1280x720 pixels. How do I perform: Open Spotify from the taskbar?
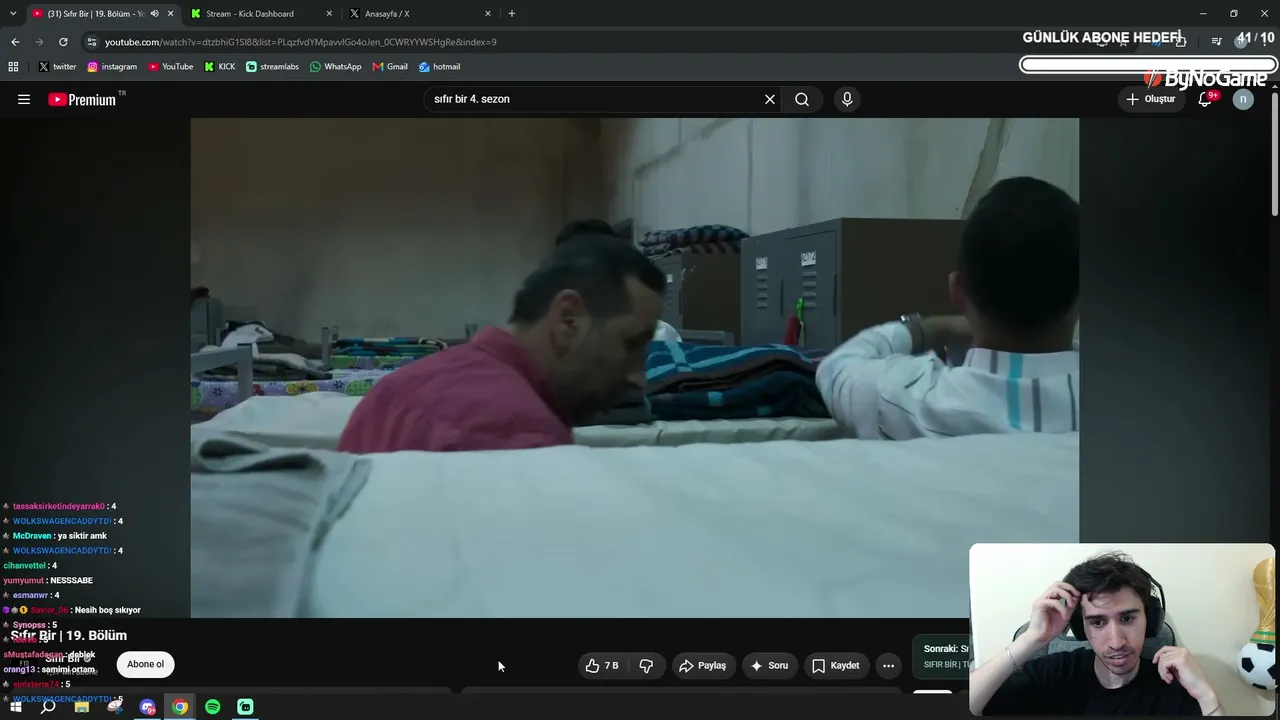tap(213, 707)
